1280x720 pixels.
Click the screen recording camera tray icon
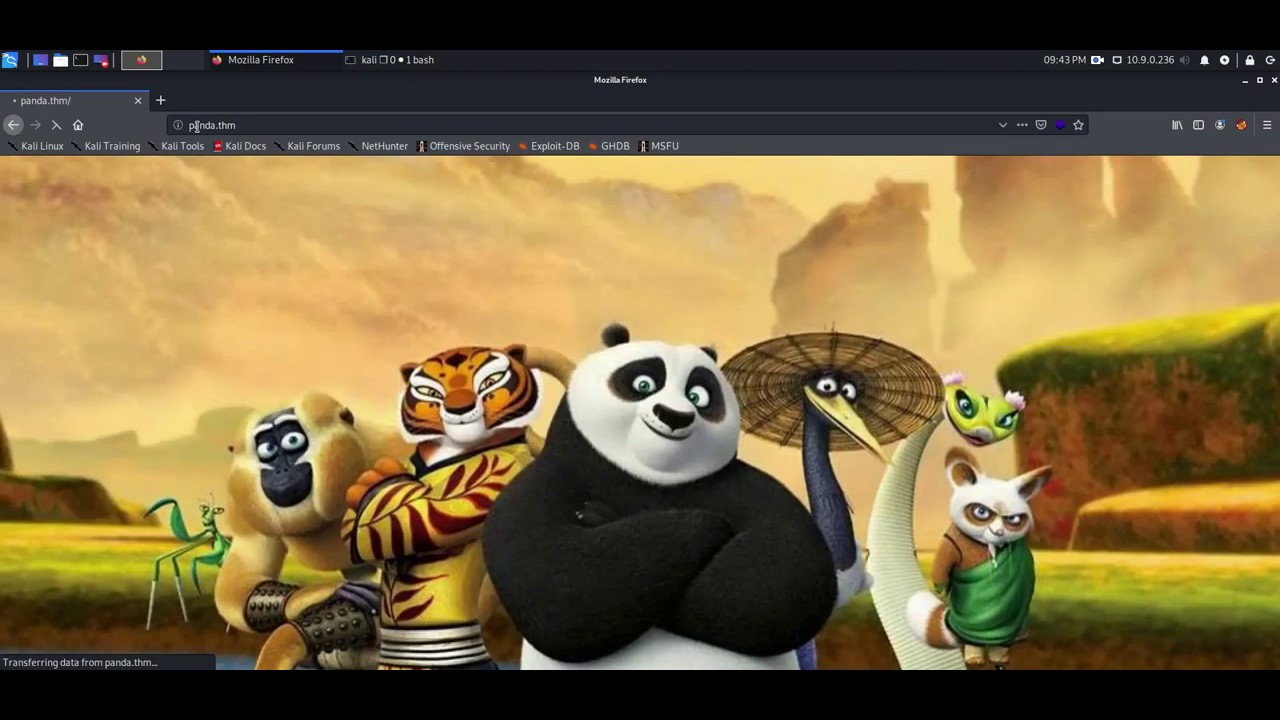click(x=1097, y=60)
